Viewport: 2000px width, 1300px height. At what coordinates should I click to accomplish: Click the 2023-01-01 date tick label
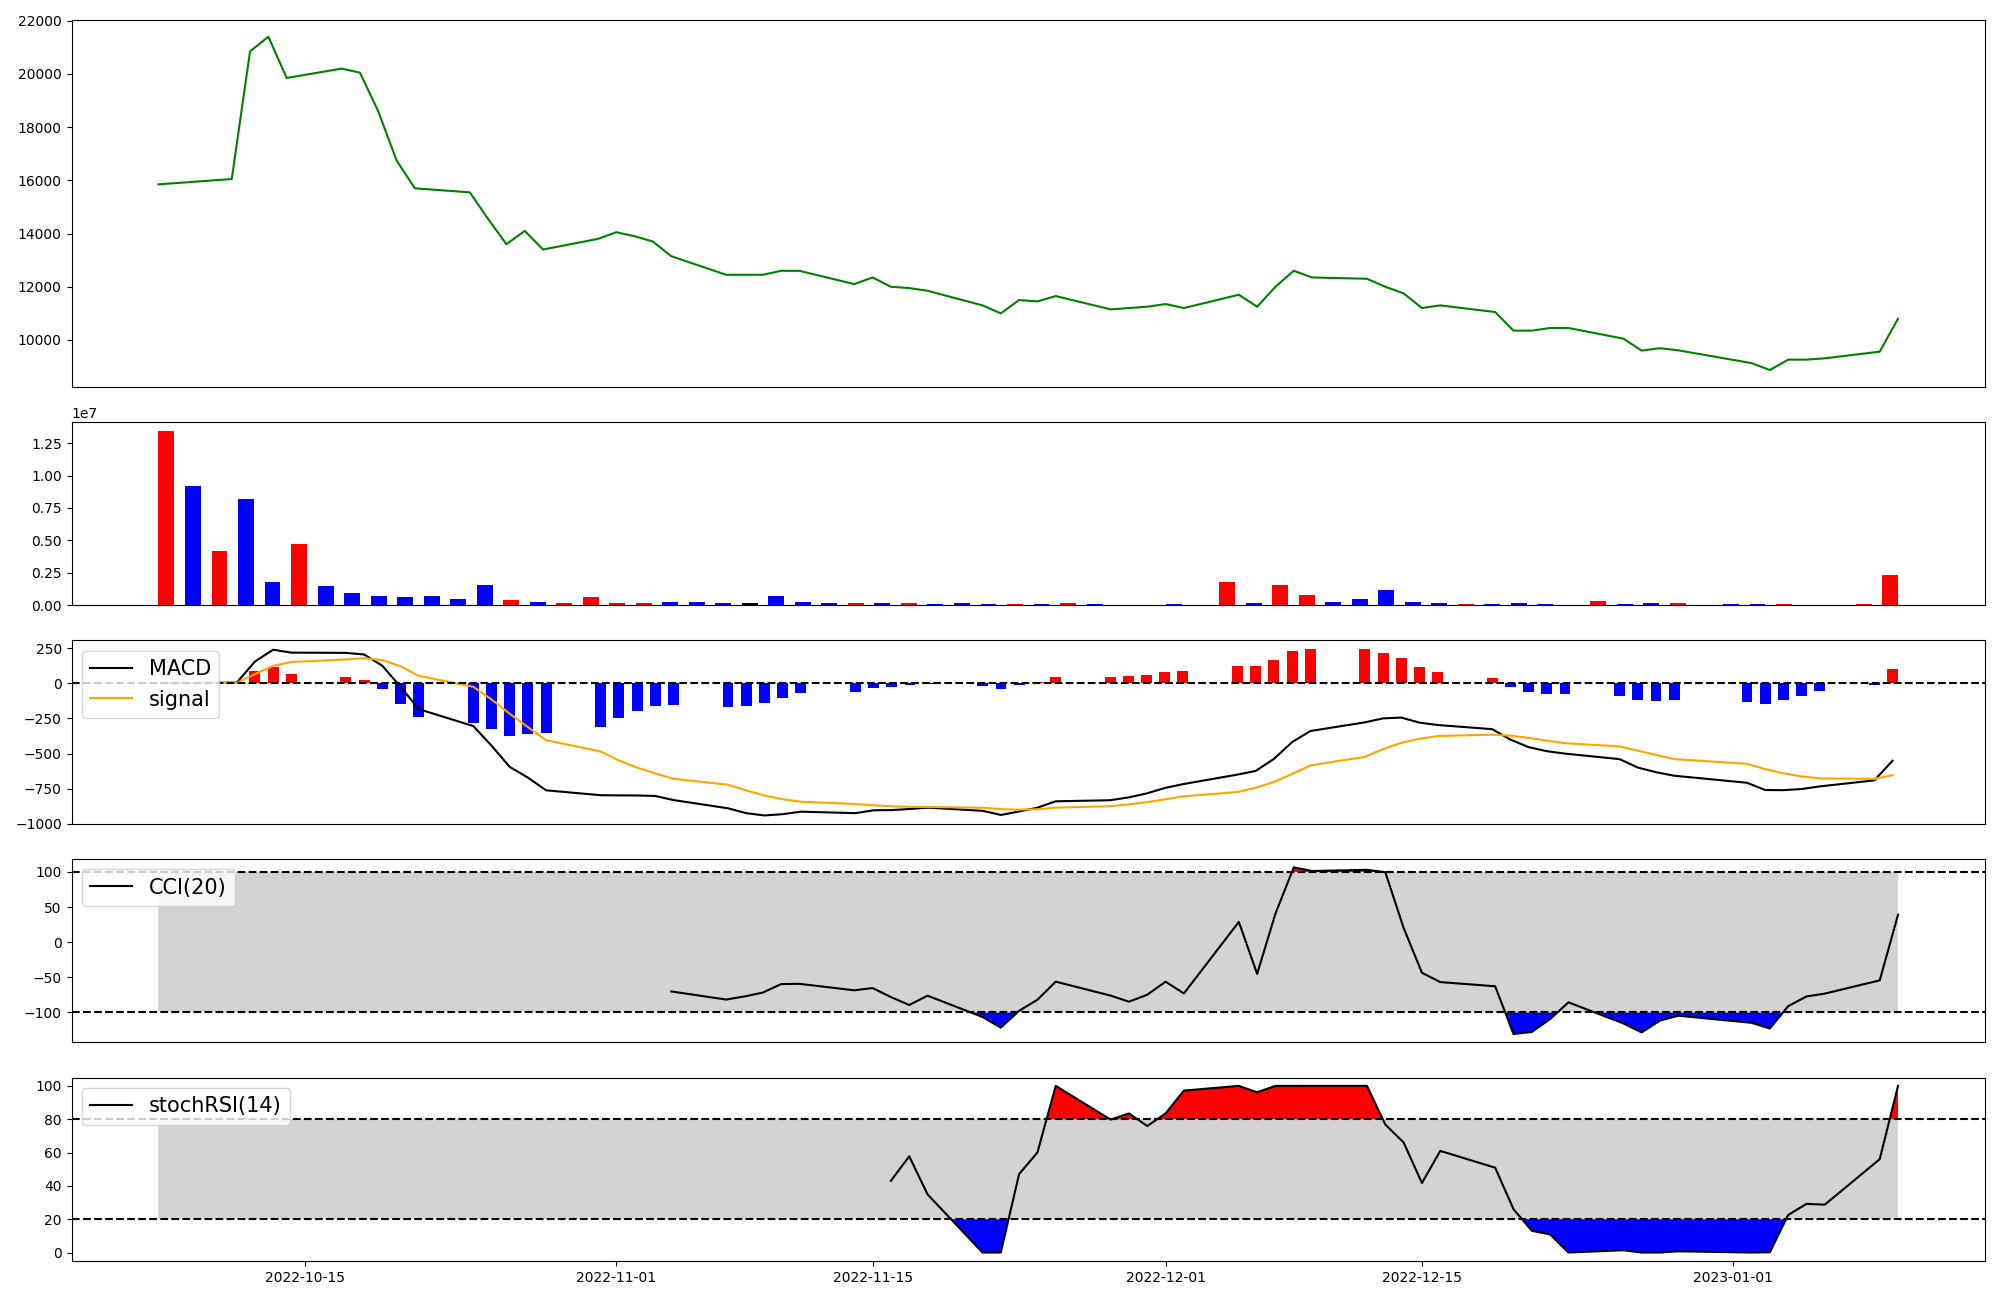pos(1733,1277)
